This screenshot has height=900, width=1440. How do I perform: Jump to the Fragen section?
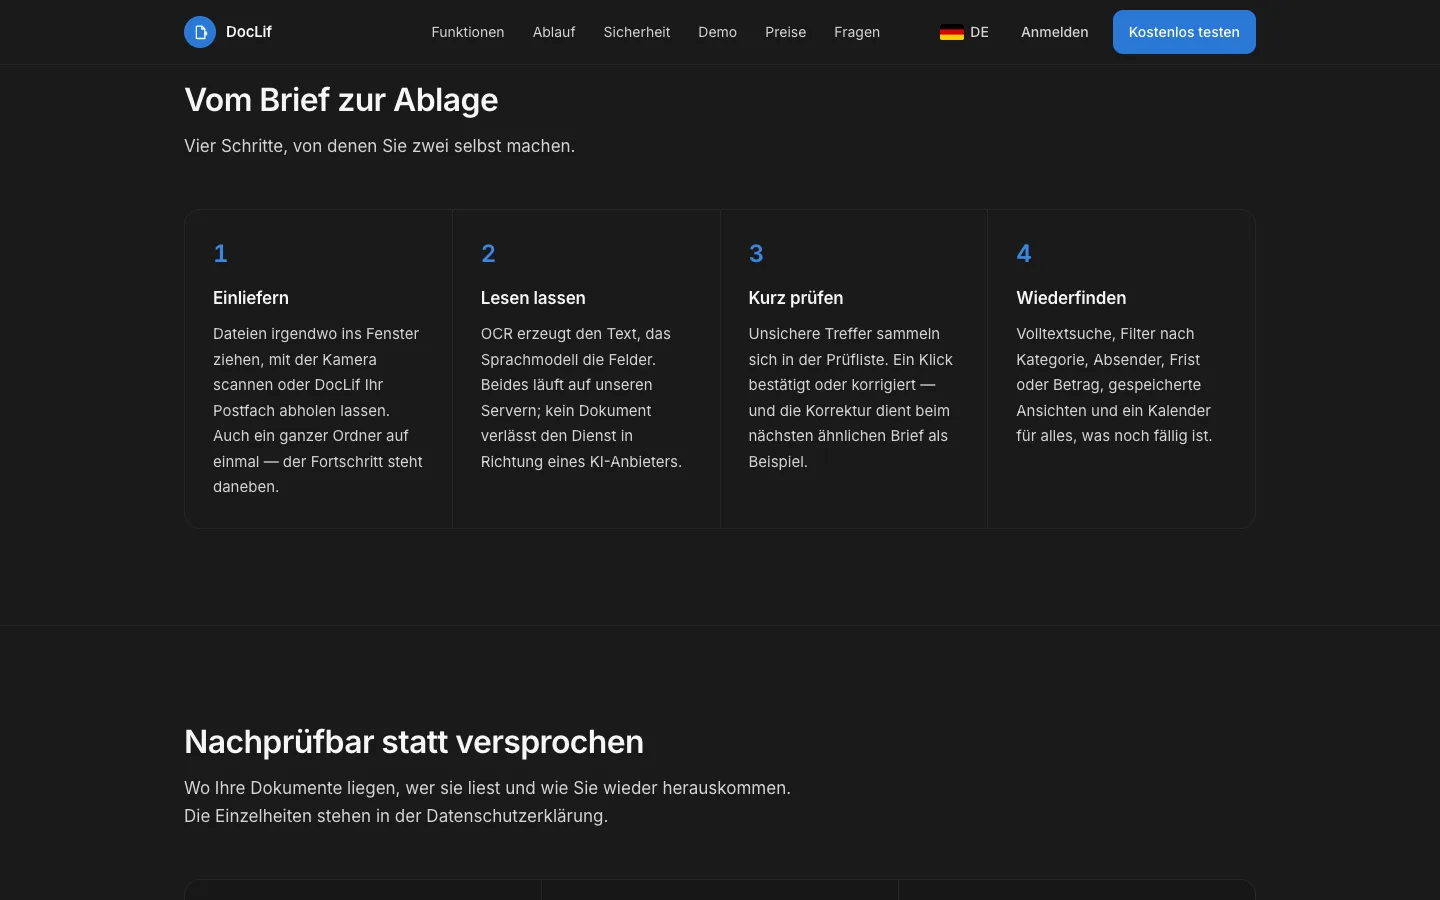(857, 32)
